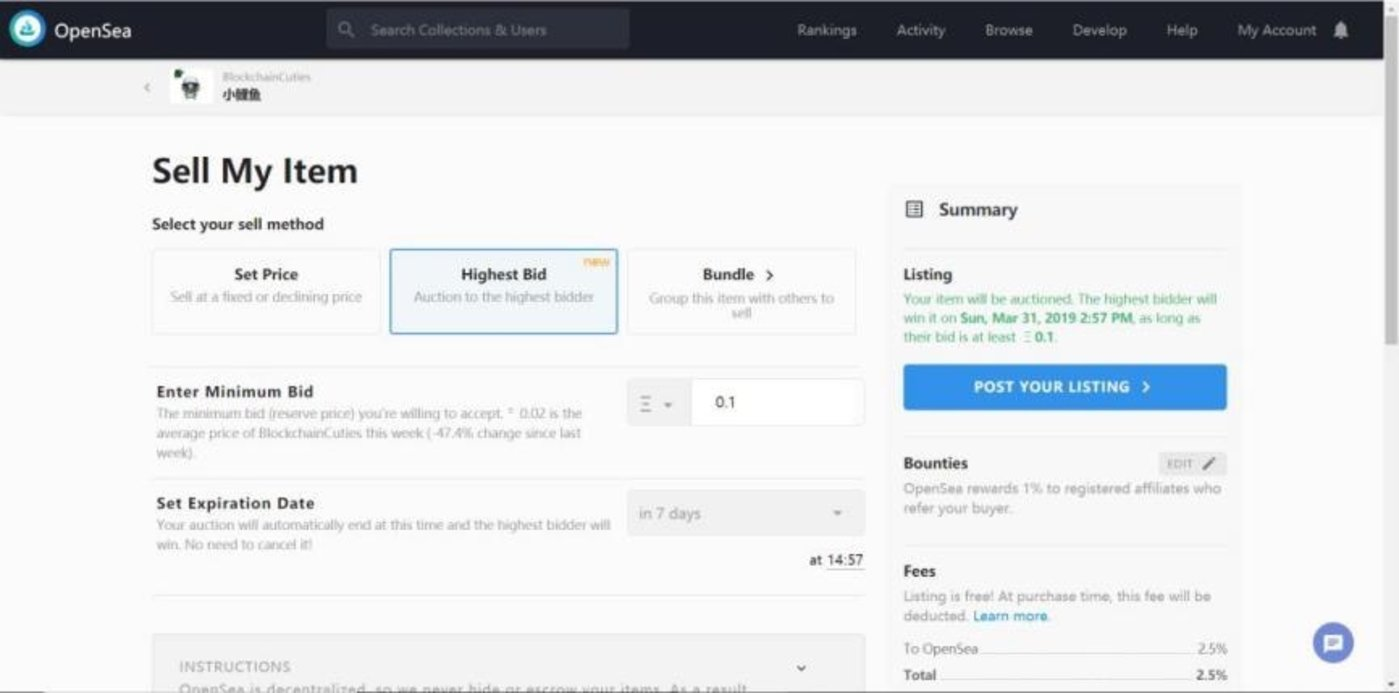Click the search magnifier icon
1399x693 pixels.
click(346, 30)
